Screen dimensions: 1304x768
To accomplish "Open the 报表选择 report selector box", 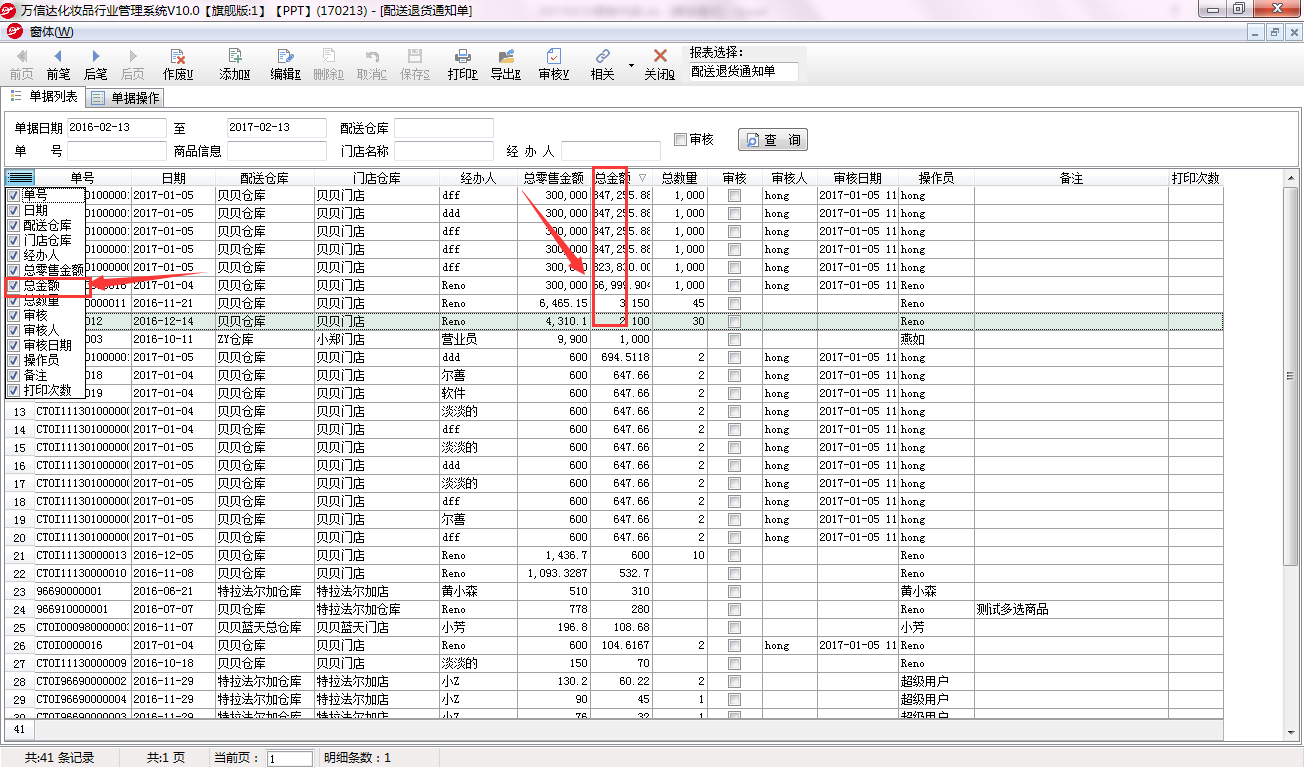I will pyautogui.click(x=744, y=72).
